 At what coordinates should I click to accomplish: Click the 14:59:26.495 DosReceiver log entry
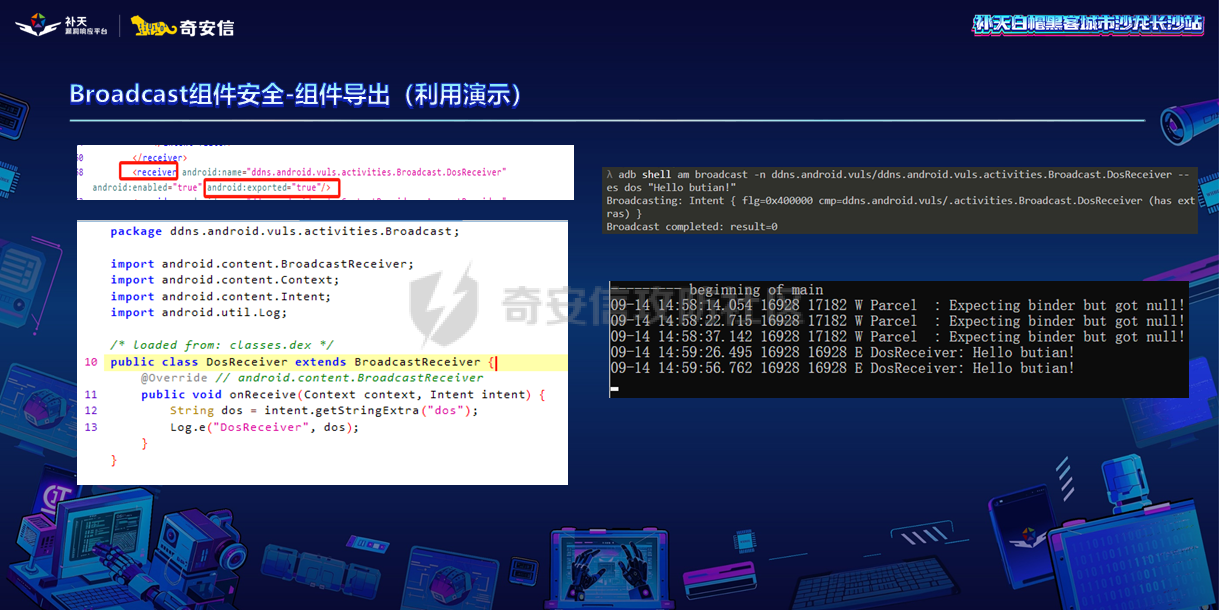(842, 352)
